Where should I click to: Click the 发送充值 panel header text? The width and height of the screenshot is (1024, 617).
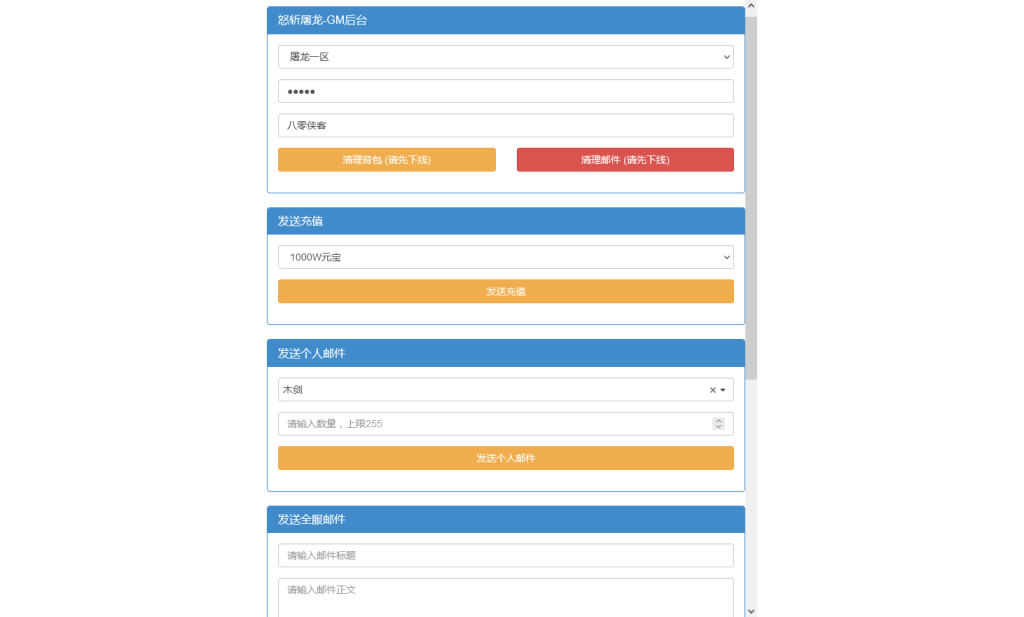300,221
